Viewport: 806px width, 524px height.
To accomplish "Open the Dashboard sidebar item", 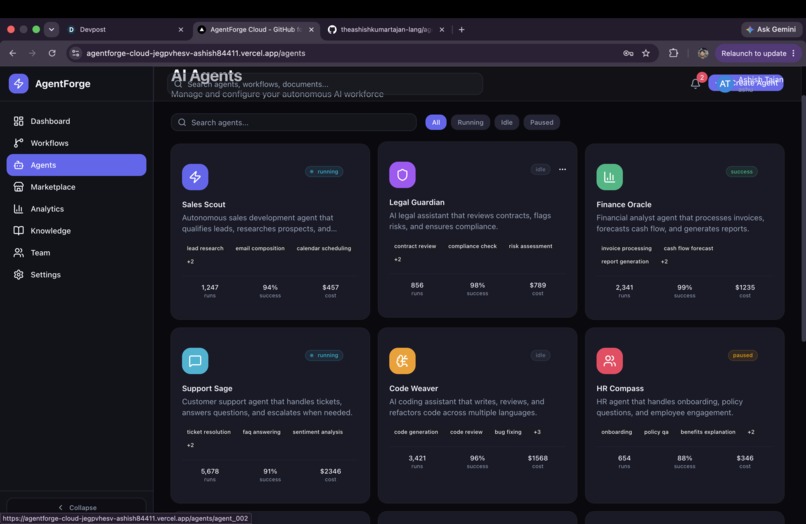I will point(76,121).
